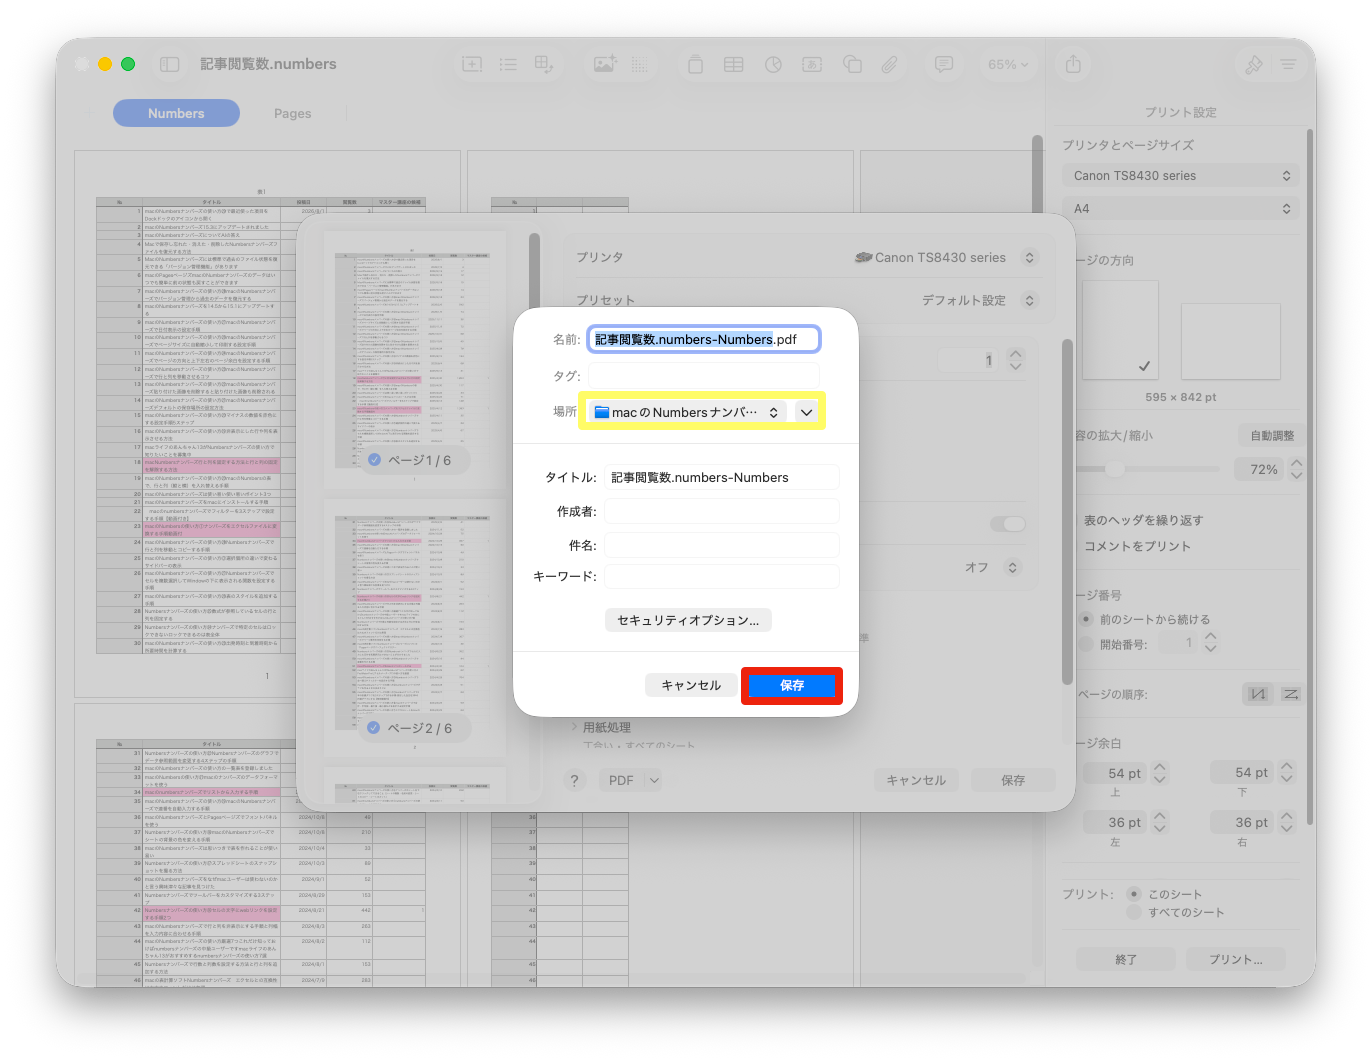Click the scale slider in print settings
The image size is (1372, 1061).
(1148, 469)
